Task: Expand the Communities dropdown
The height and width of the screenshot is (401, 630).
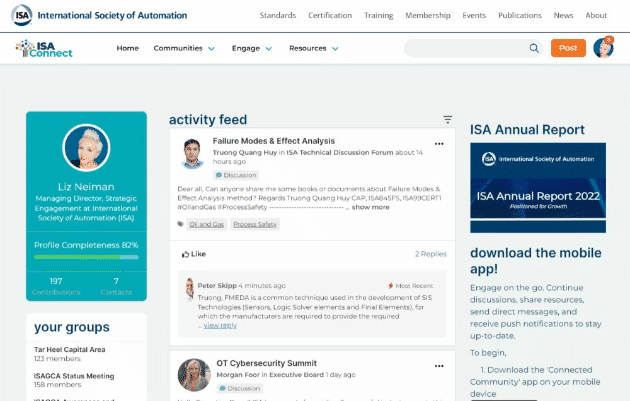Action: pos(184,48)
